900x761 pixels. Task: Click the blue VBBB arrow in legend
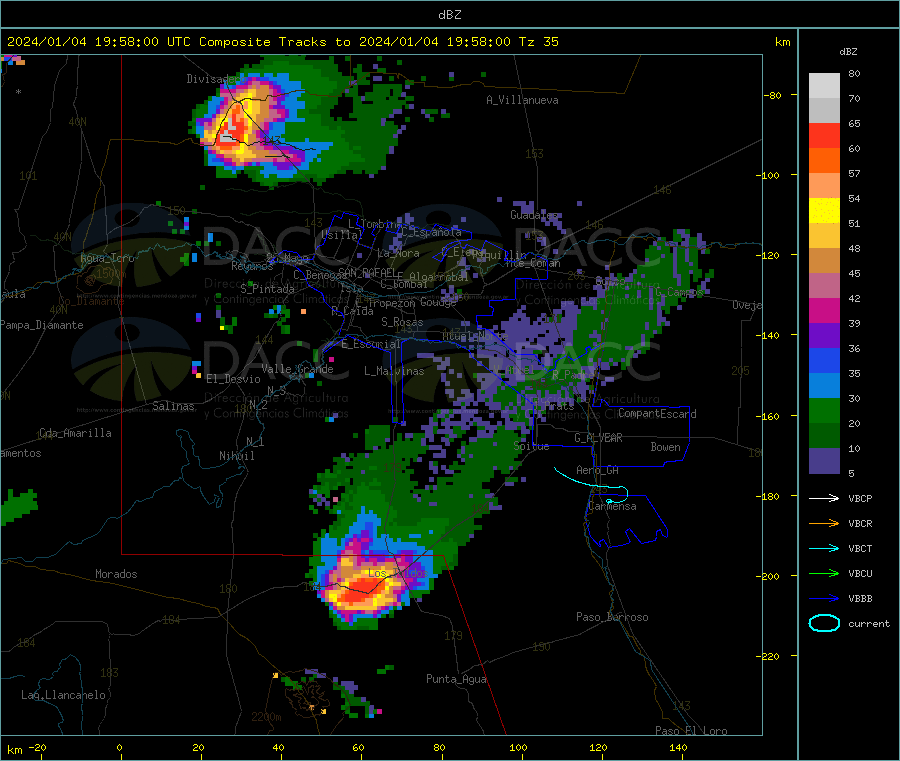824,598
